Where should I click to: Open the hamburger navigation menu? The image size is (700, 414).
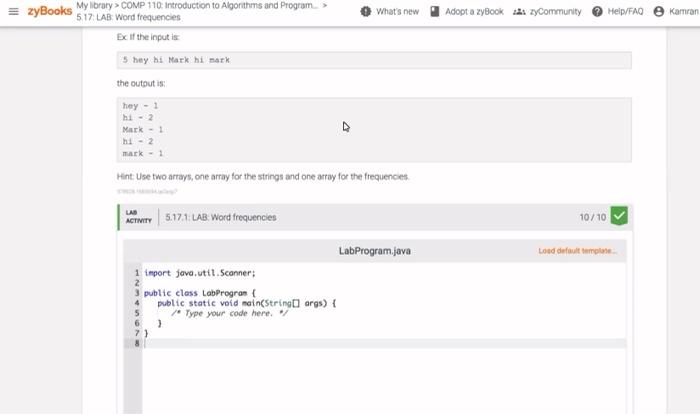click(x=14, y=11)
